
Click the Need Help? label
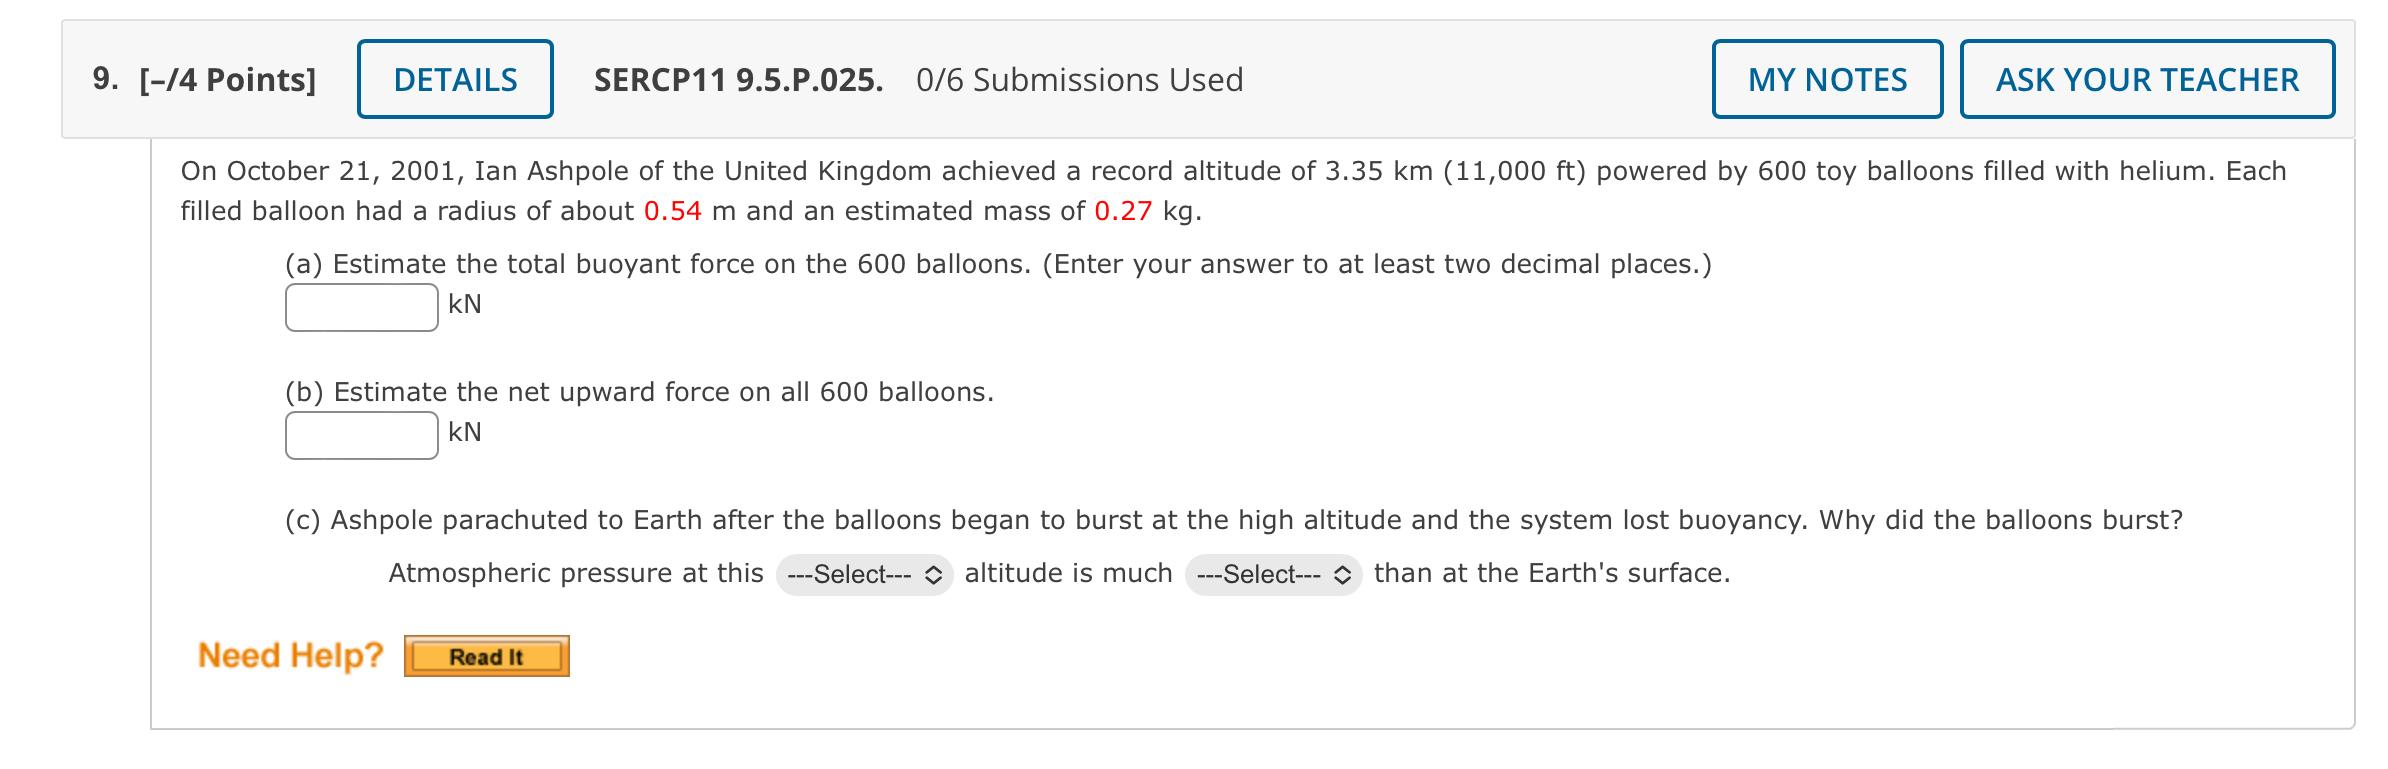[290, 655]
